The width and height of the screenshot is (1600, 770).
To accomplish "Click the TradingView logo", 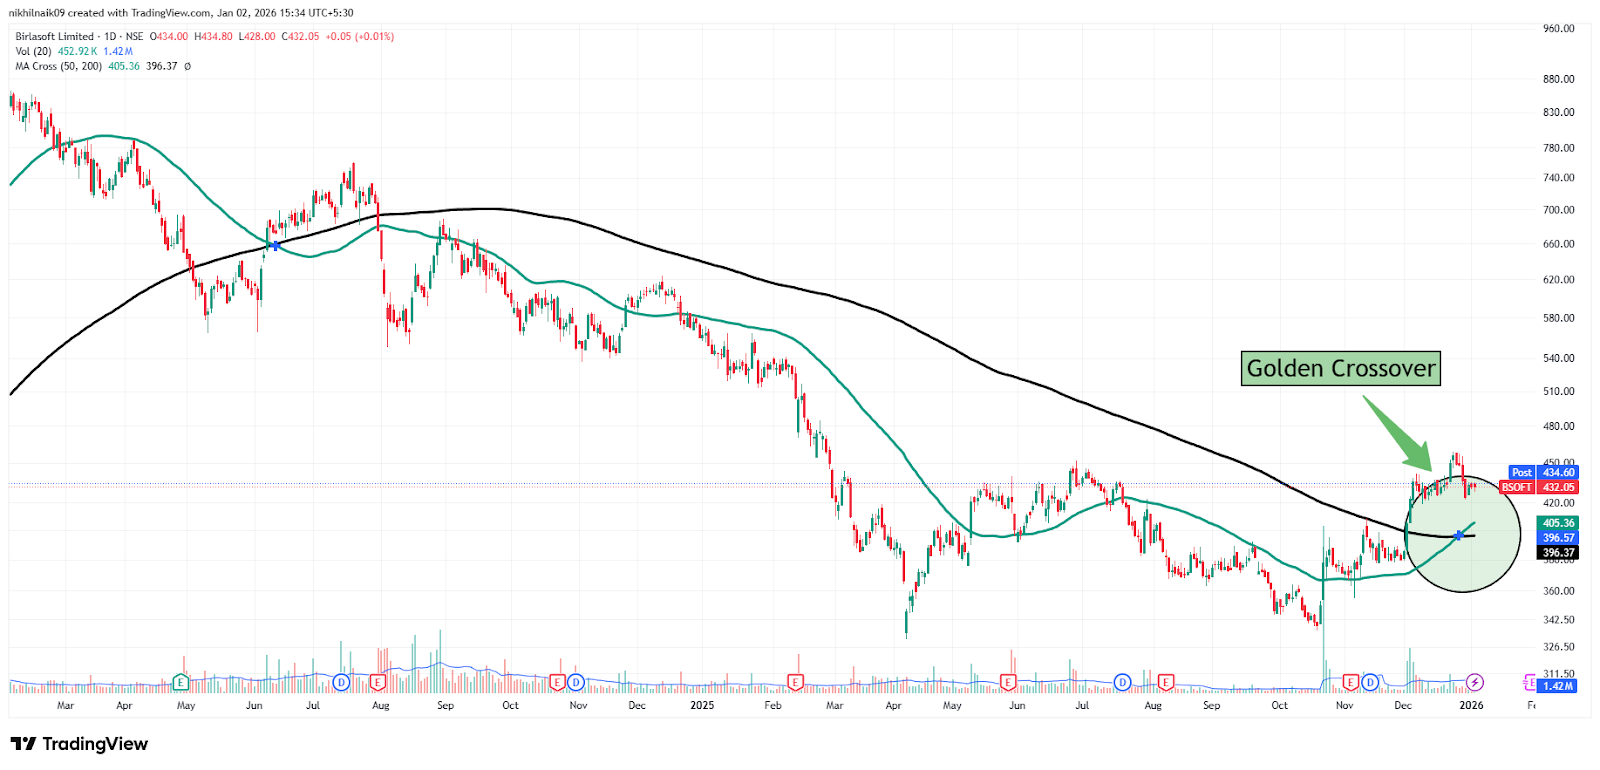I will point(79,744).
